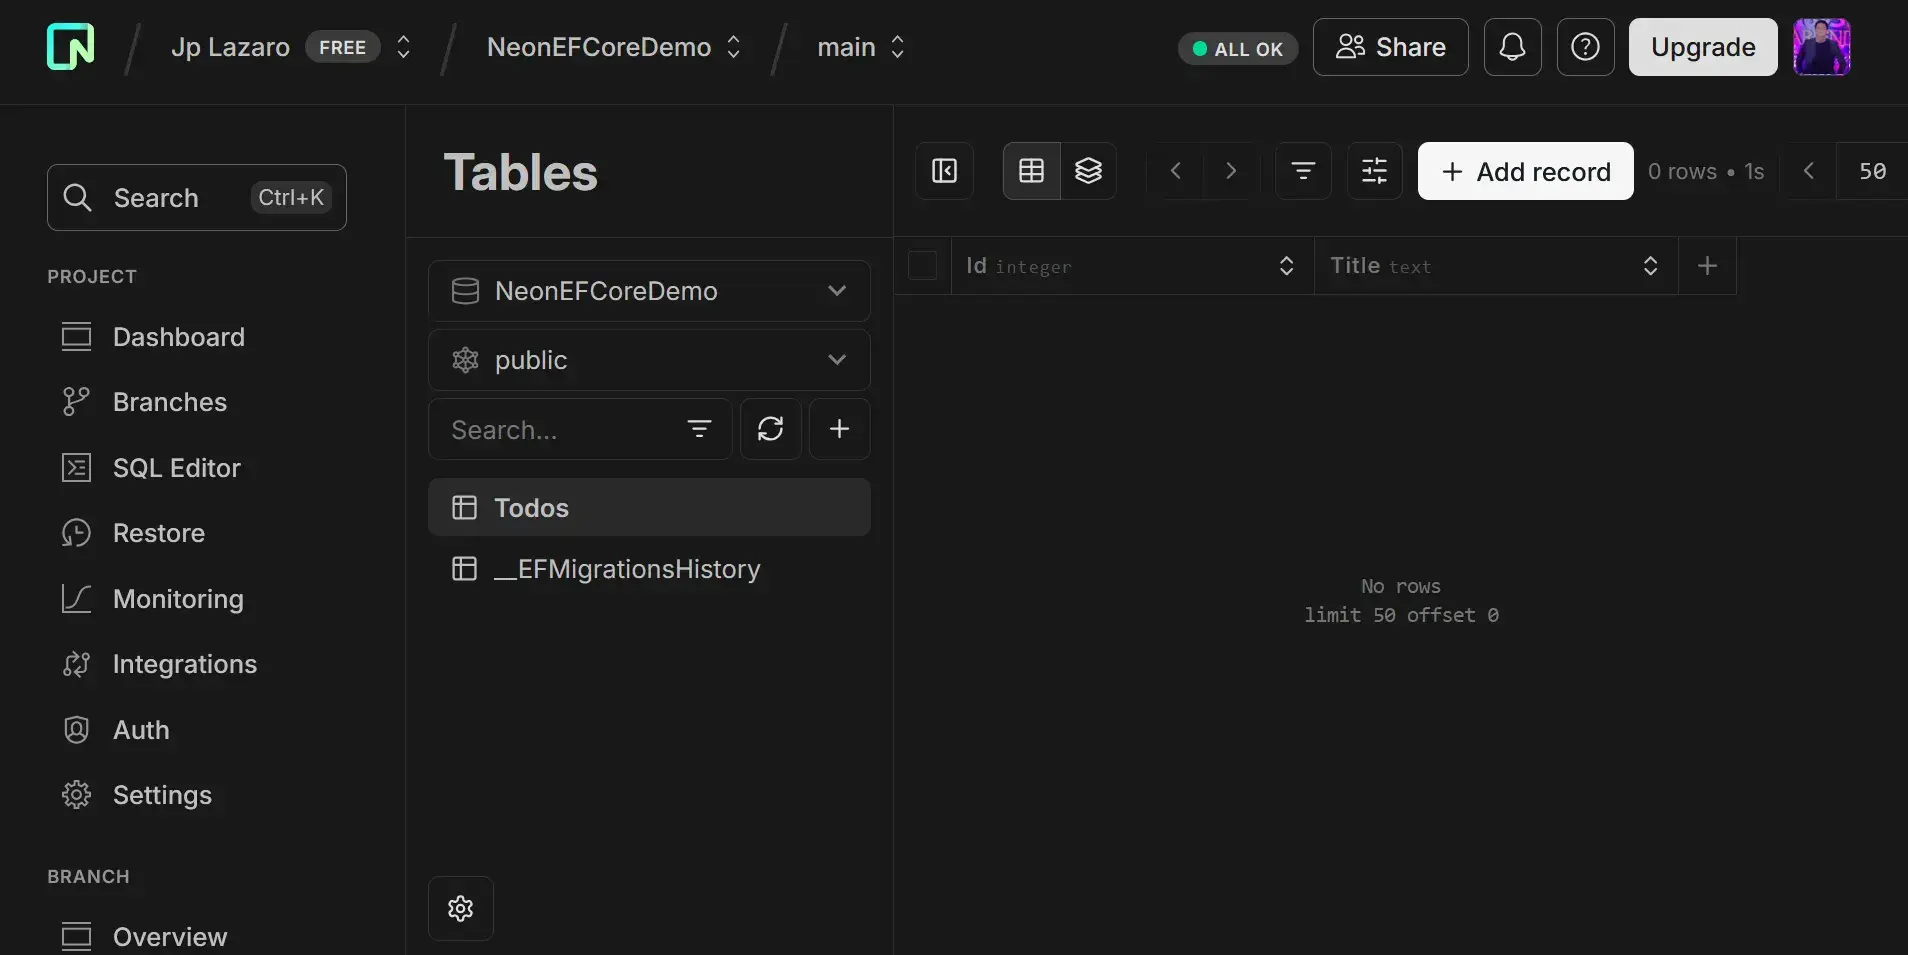Select the Todos table
This screenshot has height=955, width=1908.
click(649, 507)
